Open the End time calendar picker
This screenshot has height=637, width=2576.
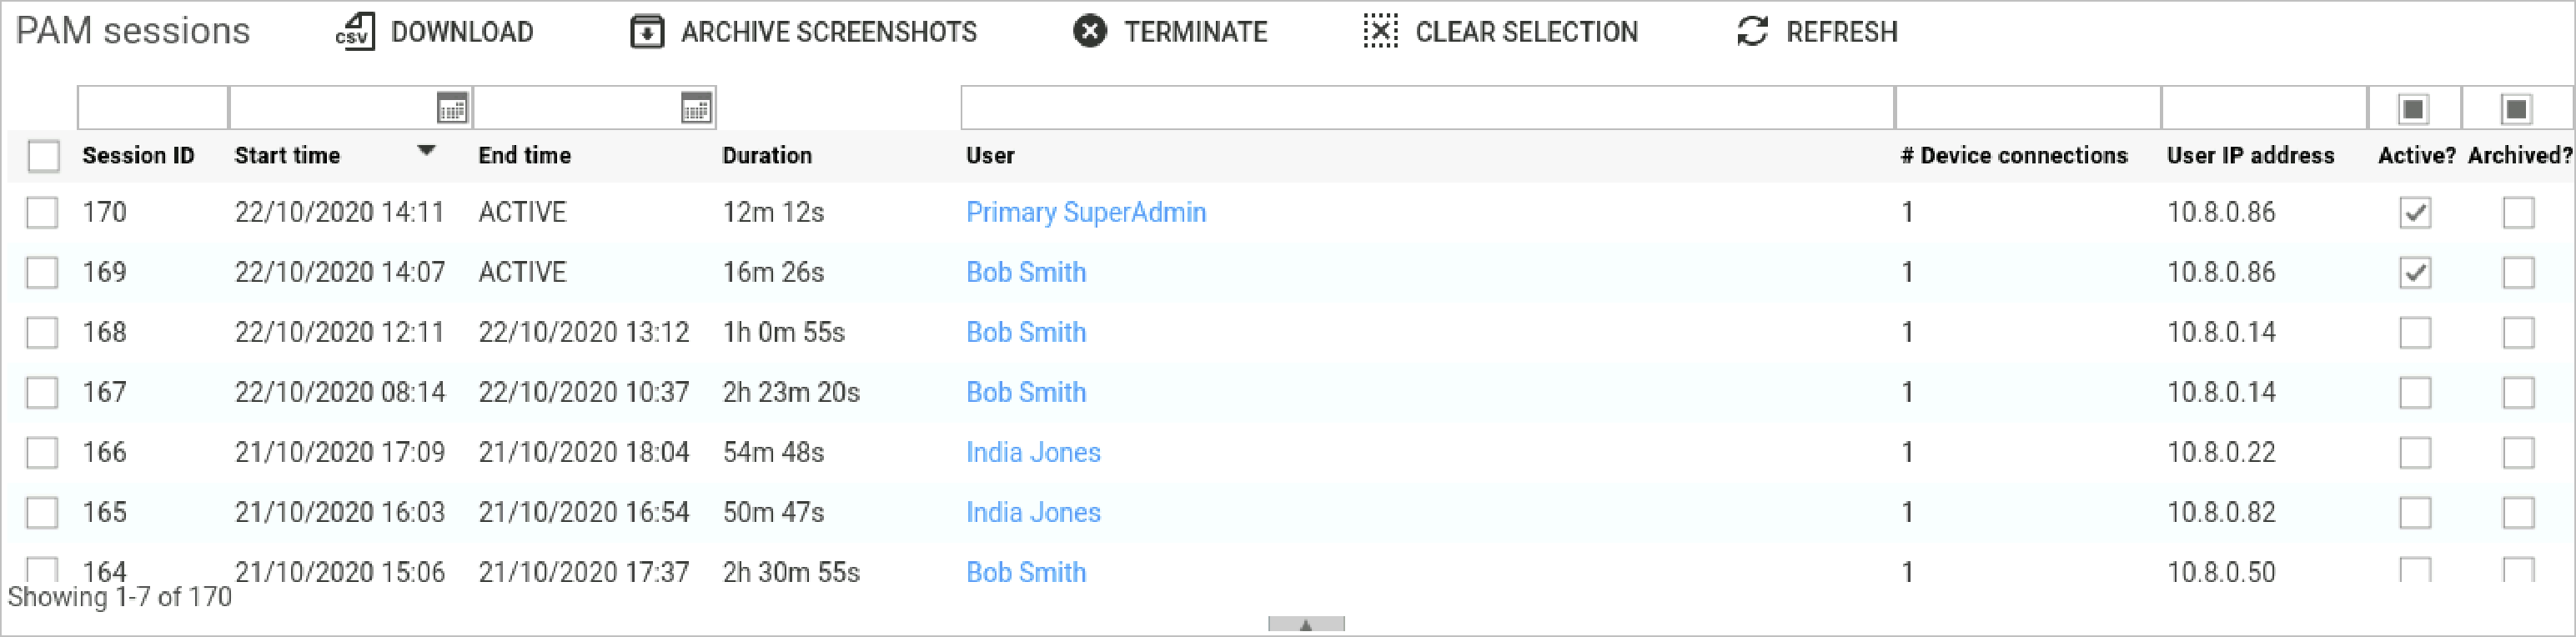[x=695, y=108]
